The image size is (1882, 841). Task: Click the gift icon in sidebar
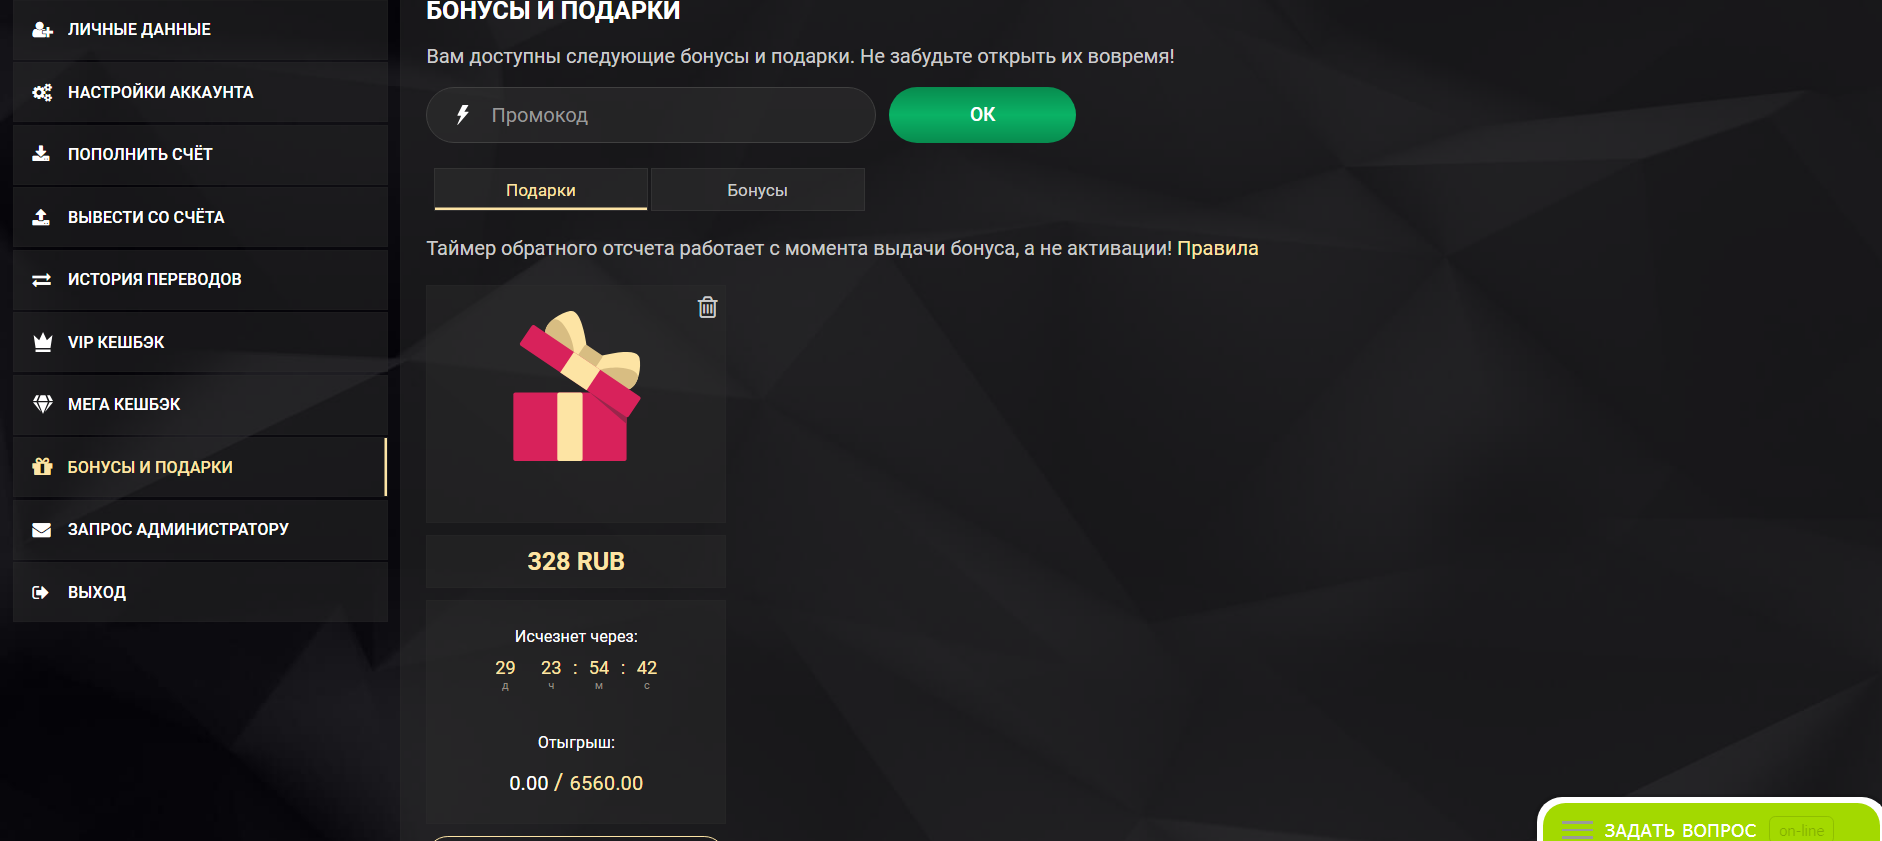point(42,467)
